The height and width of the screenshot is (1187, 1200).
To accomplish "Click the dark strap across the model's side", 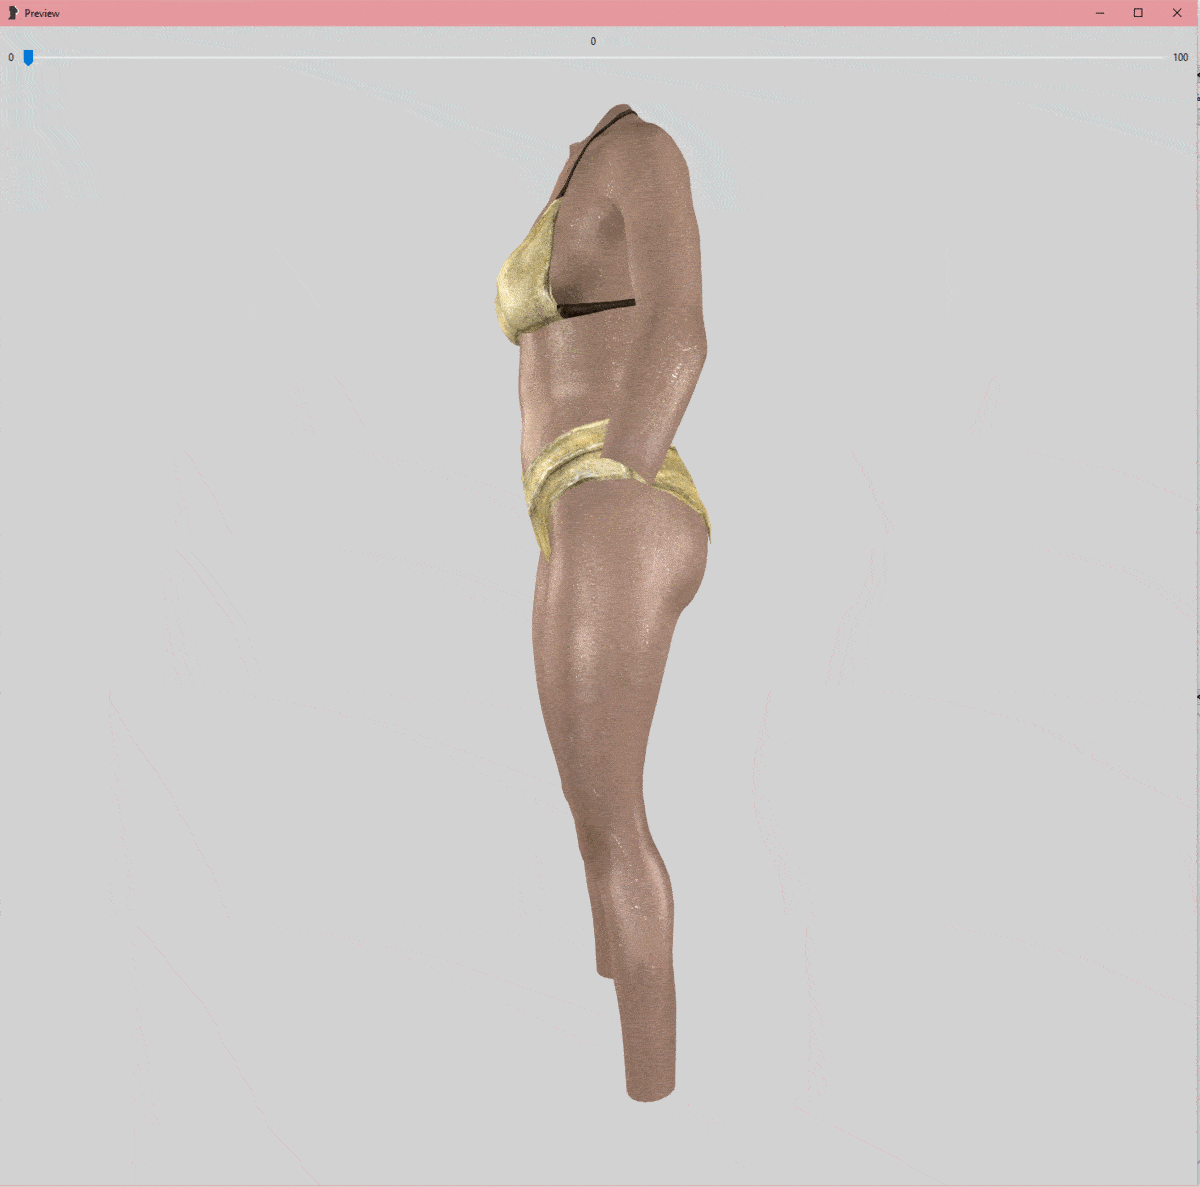I will pyautogui.click(x=598, y=308).
